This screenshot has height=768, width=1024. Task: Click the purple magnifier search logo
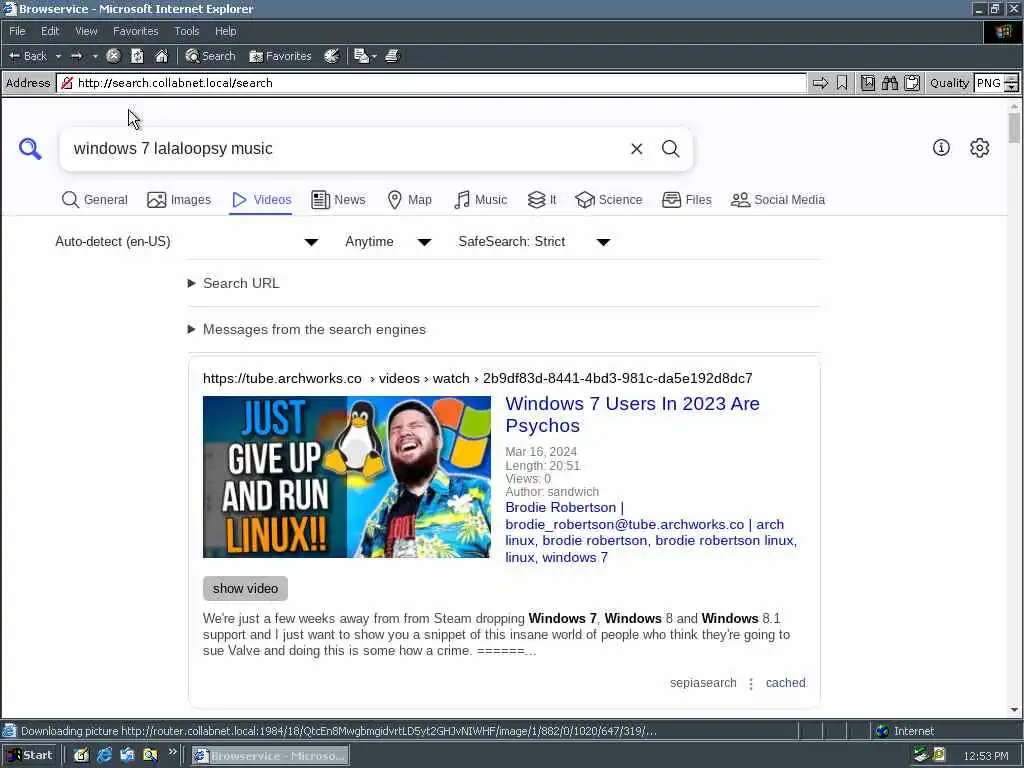(30, 149)
